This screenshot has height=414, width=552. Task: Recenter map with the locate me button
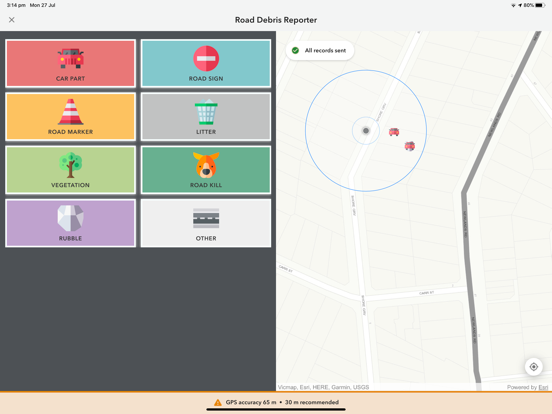pyautogui.click(x=534, y=367)
